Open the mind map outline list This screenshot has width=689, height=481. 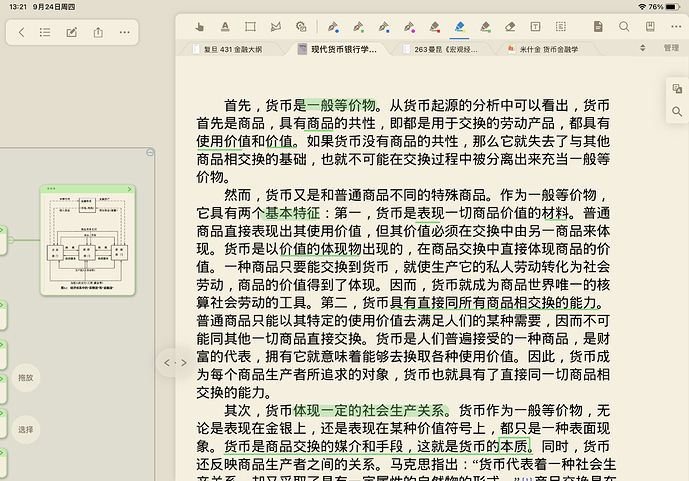point(45,32)
